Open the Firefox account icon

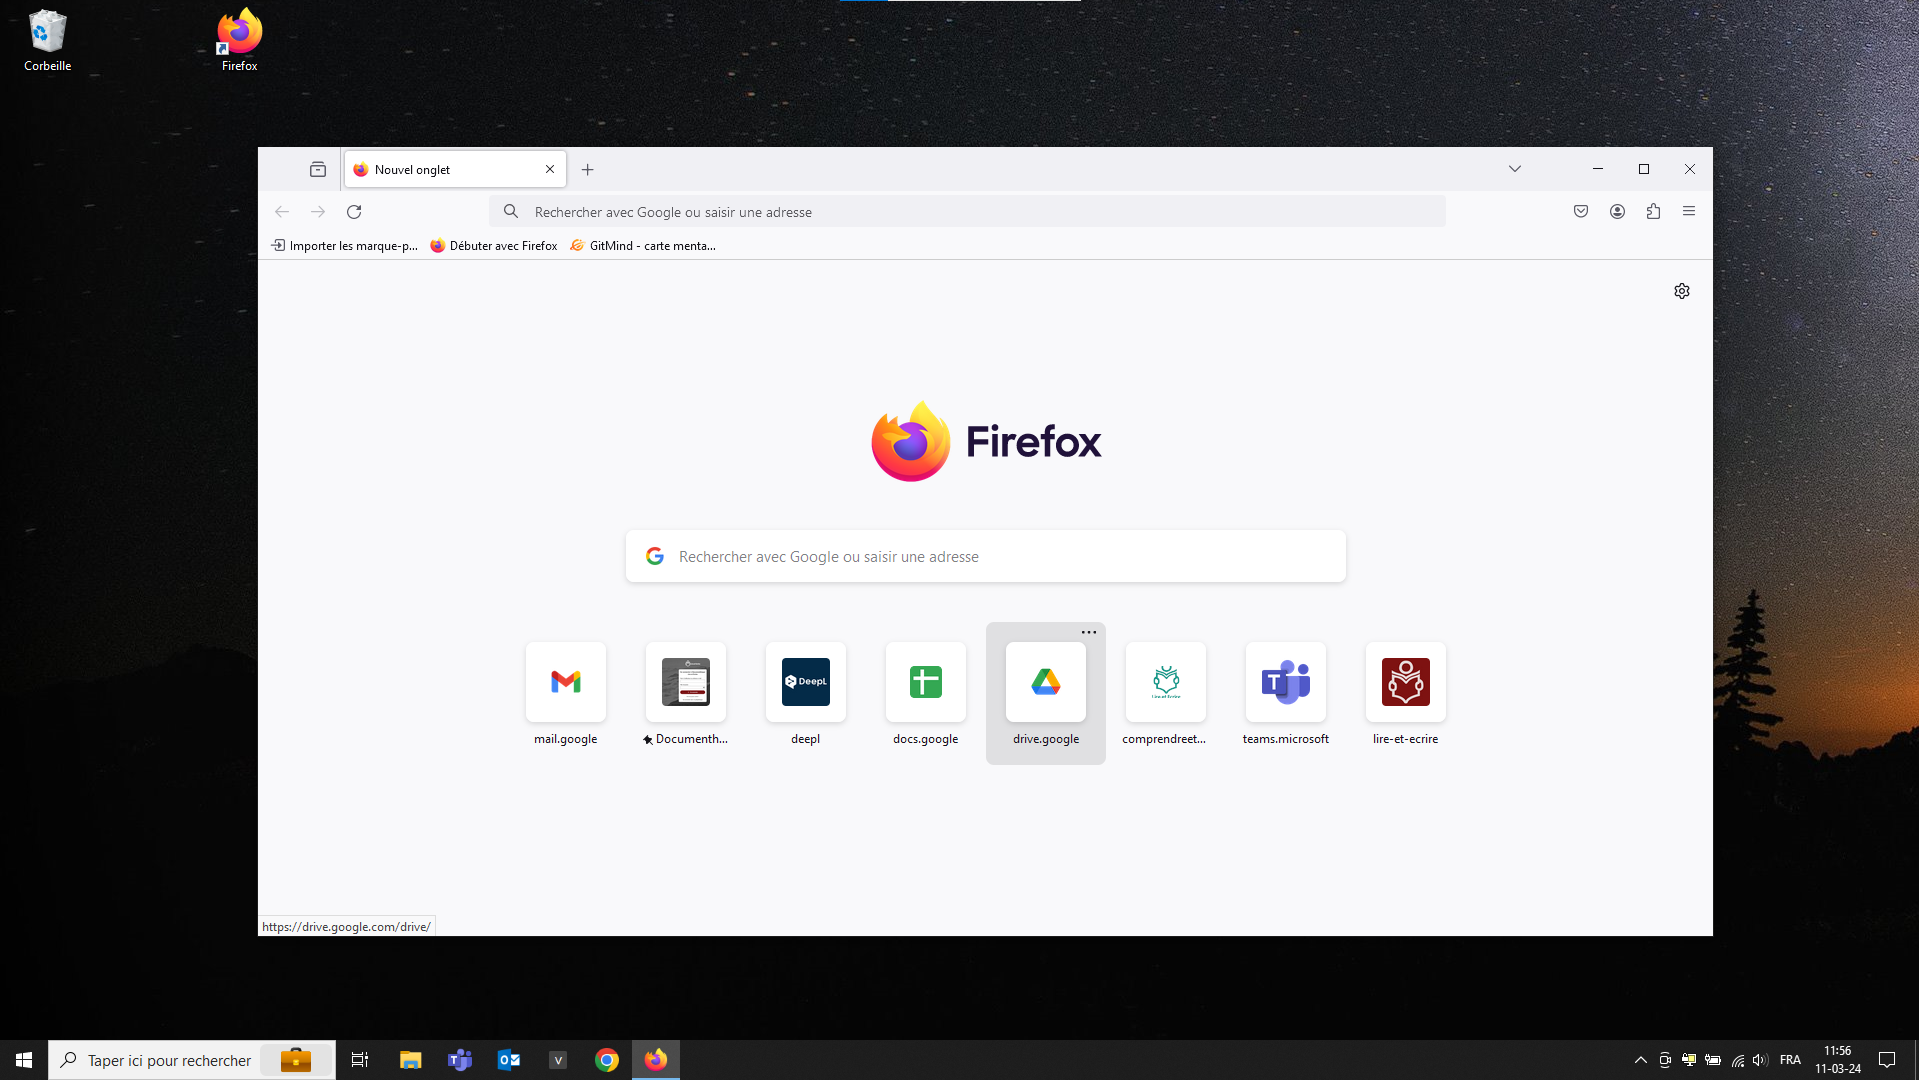point(1617,211)
